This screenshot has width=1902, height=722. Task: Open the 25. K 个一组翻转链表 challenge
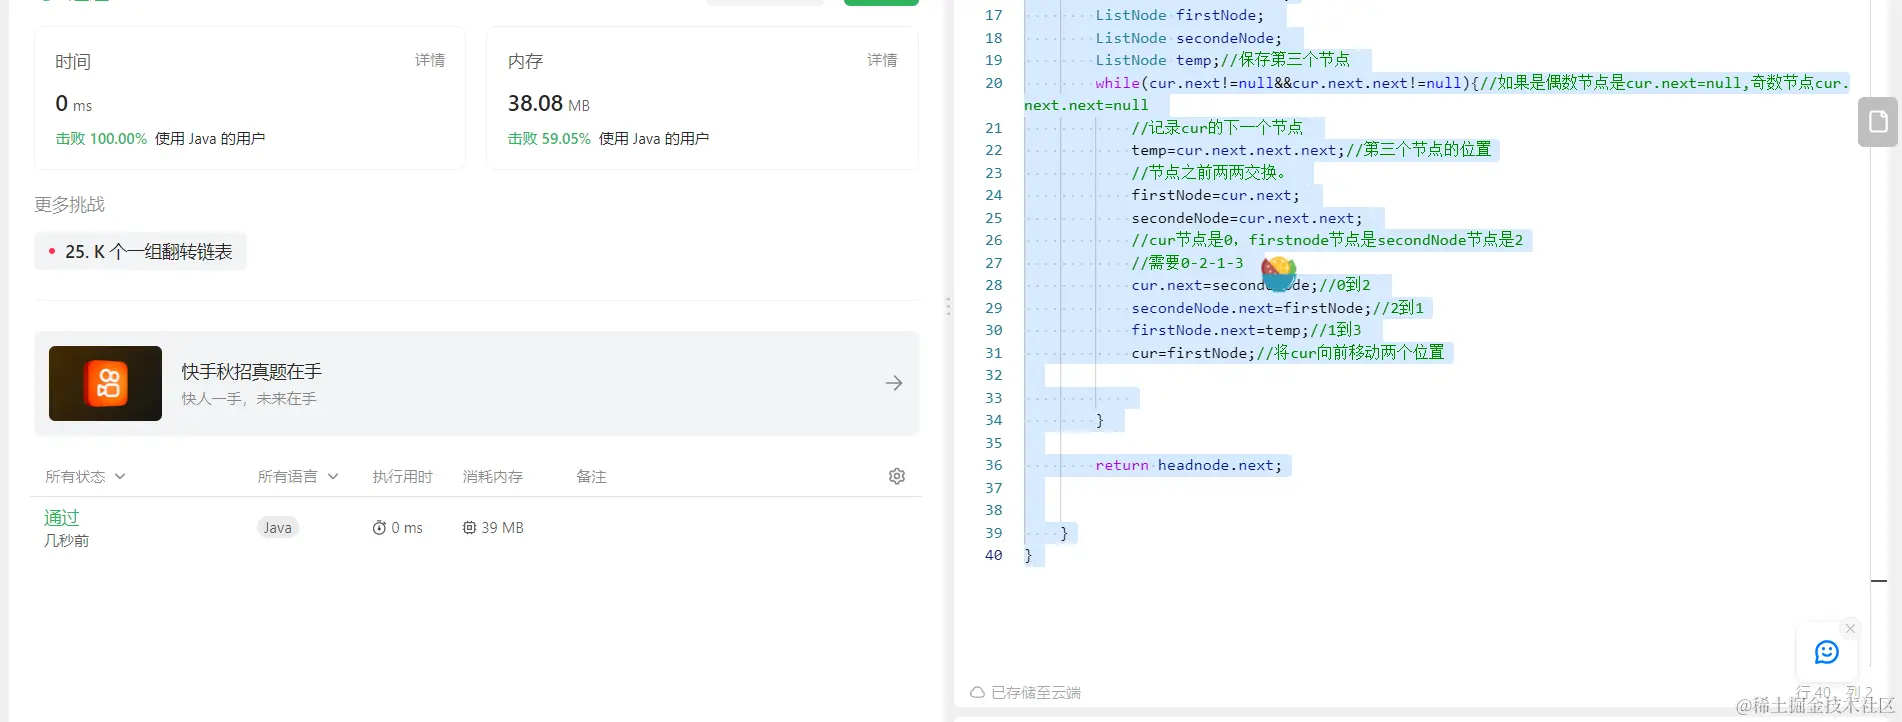tap(140, 252)
